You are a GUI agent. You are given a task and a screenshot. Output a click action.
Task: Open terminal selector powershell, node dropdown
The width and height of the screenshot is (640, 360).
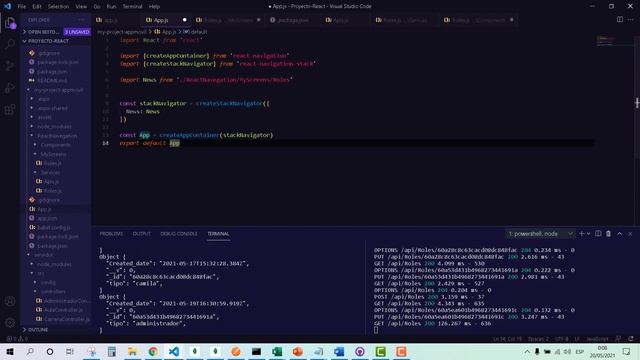(x=540, y=233)
